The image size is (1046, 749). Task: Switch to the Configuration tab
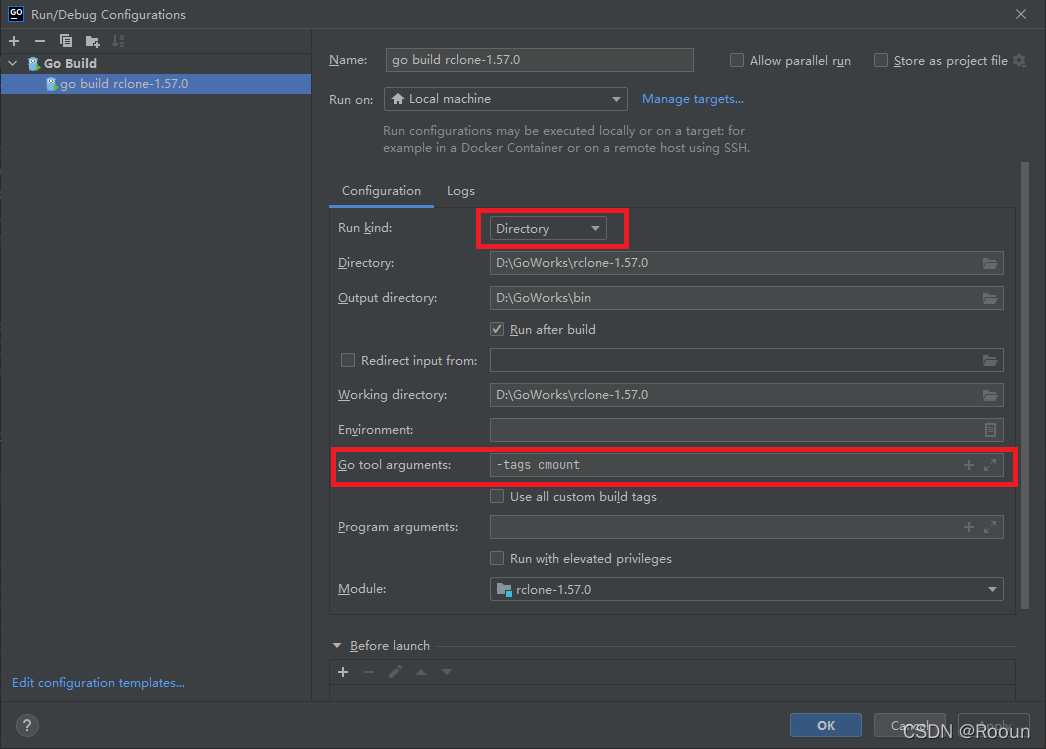[x=382, y=191]
